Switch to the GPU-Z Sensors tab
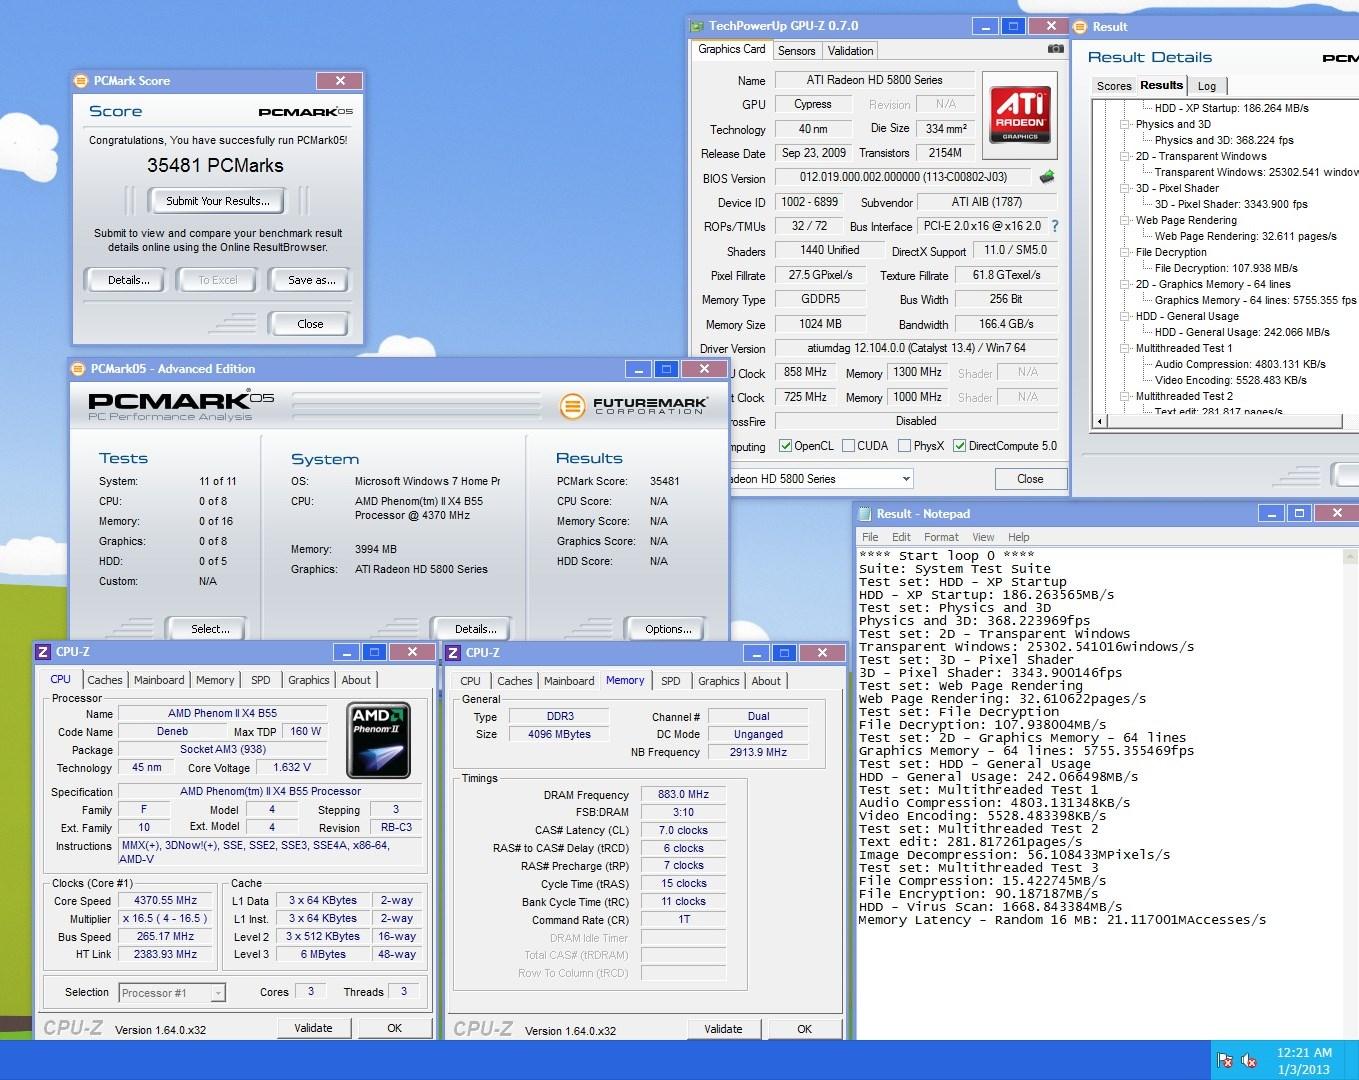 click(x=796, y=51)
